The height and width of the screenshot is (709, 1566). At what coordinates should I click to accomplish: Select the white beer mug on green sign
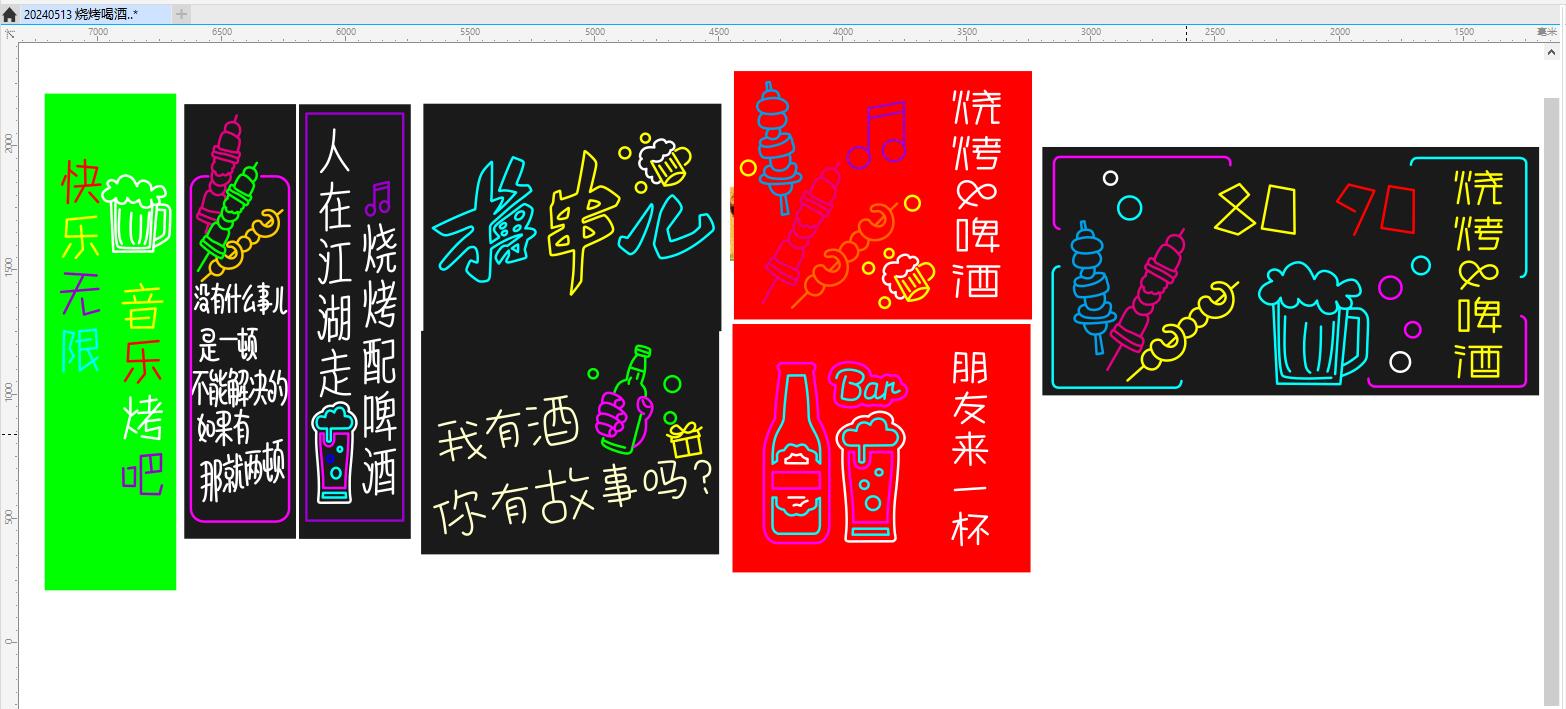coord(136,213)
